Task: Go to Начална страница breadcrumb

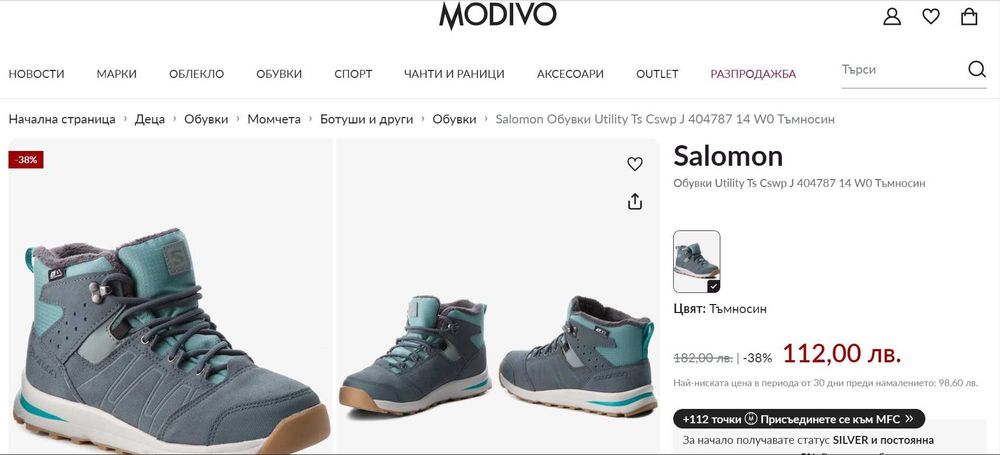Action: pyautogui.click(x=62, y=119)
